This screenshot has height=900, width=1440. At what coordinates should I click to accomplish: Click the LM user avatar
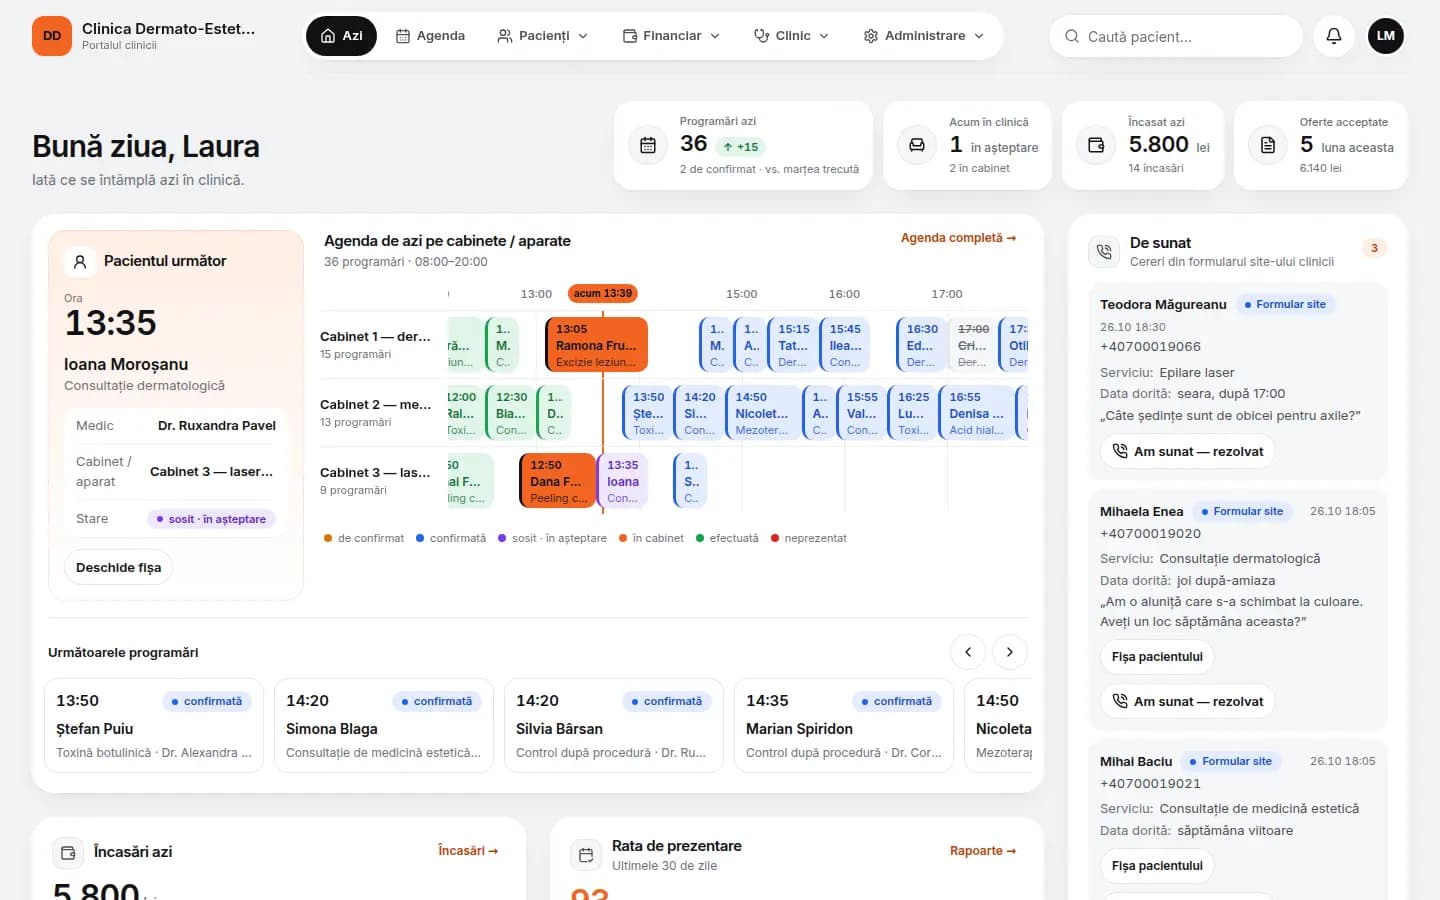click(1386, 36)
